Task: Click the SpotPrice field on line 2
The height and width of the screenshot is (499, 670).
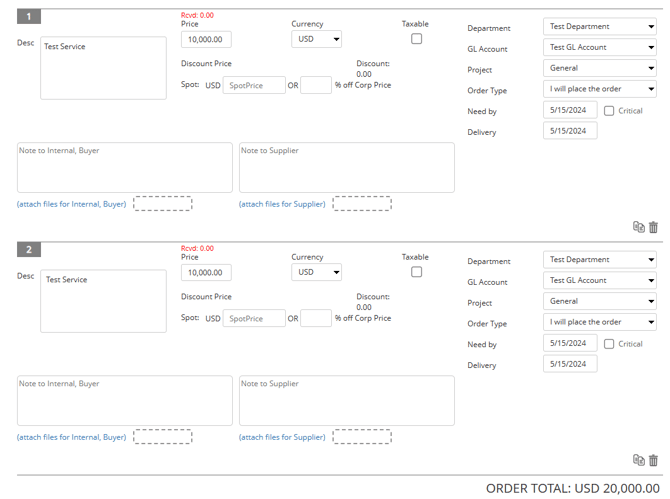Action: [254, 319]
